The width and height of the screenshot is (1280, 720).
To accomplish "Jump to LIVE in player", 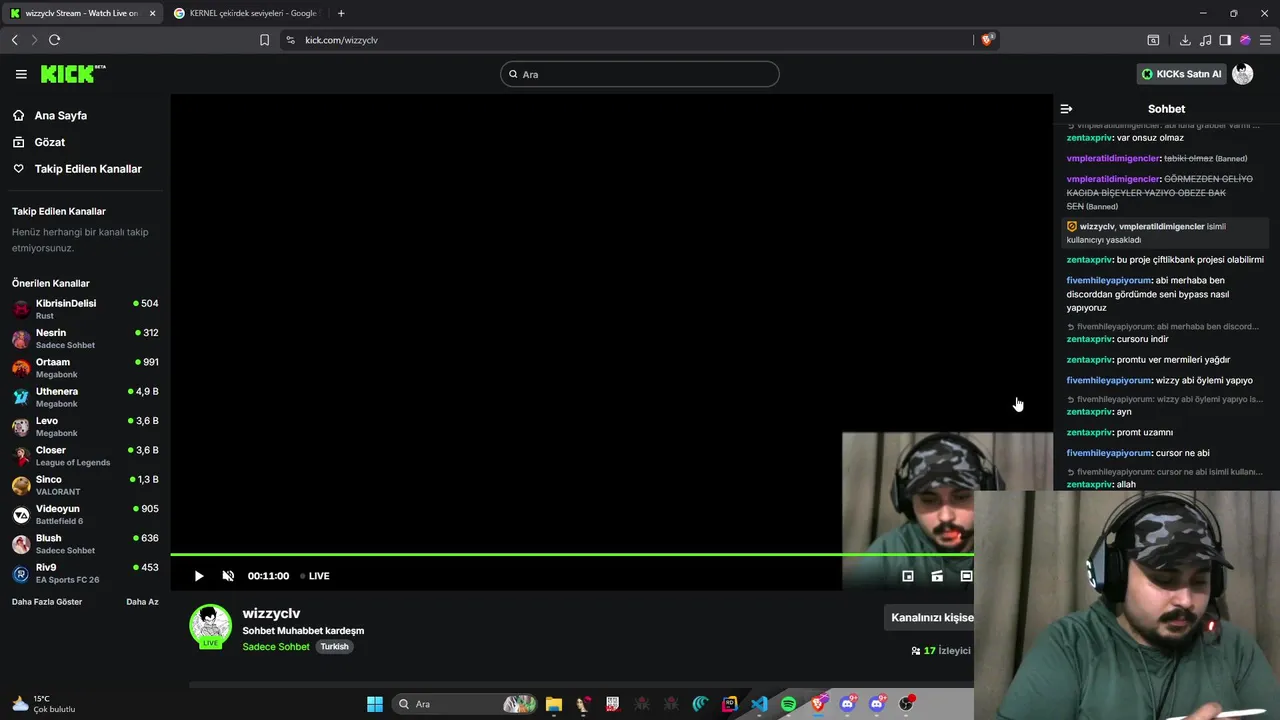I will pos(313,576).
